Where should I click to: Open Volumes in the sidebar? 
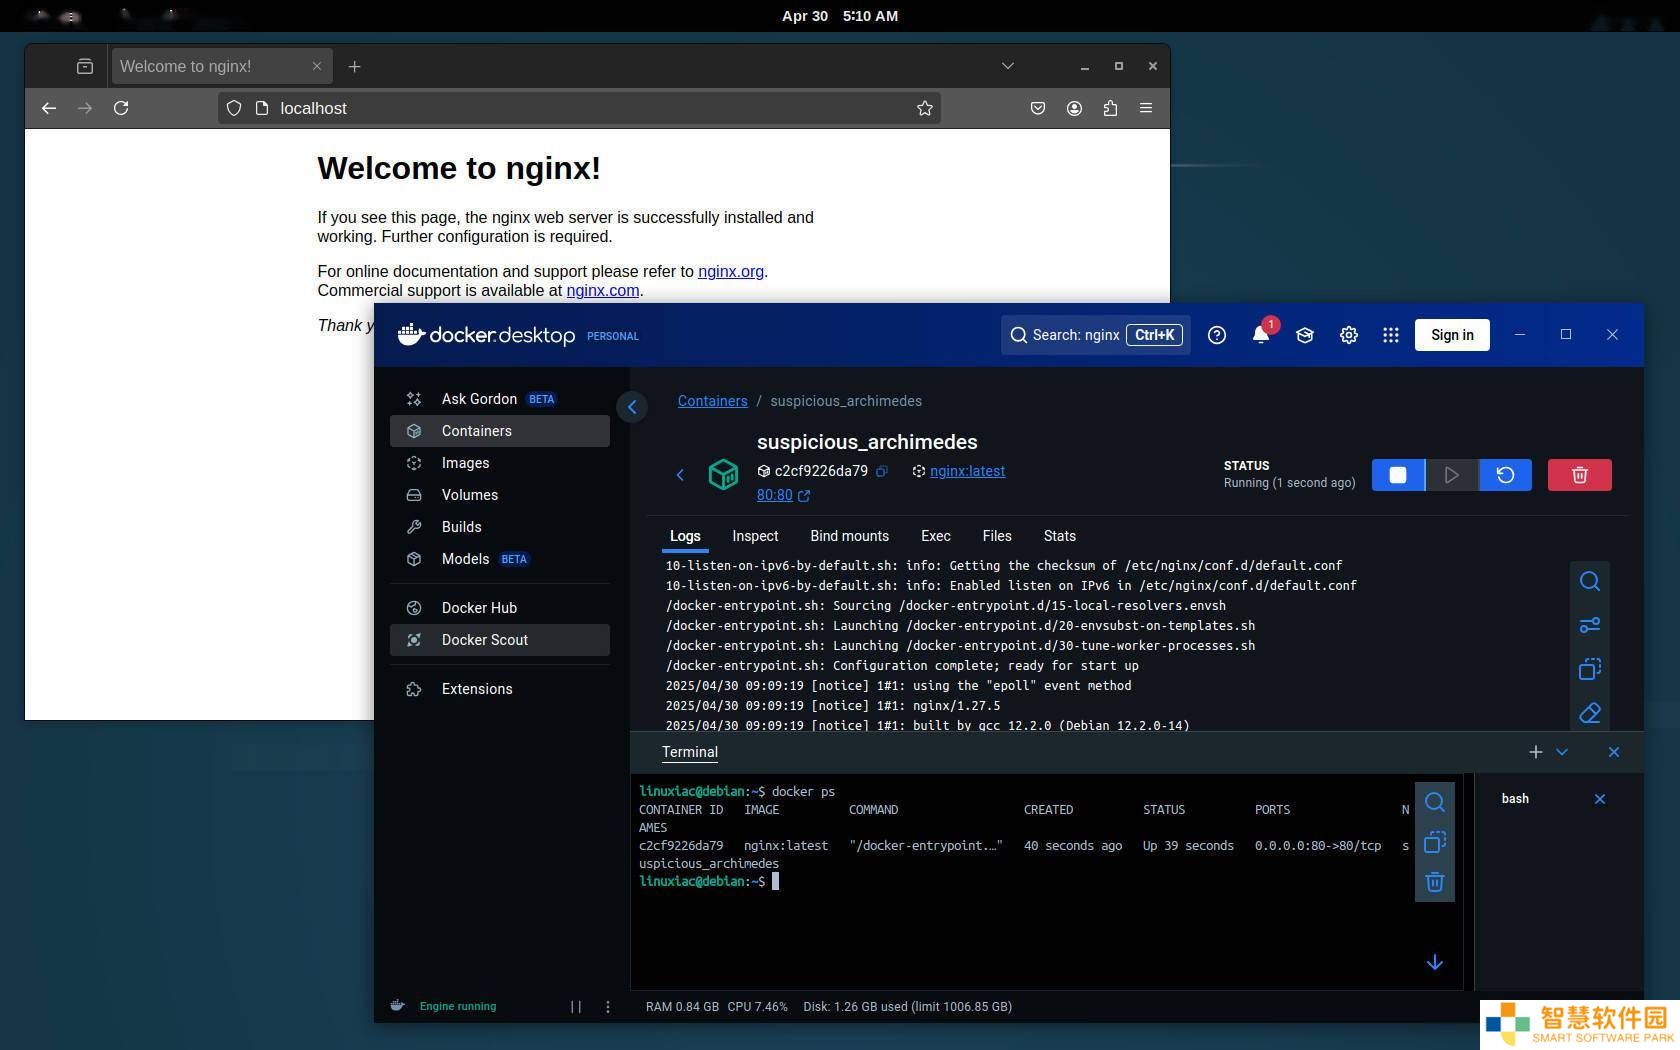coord(500,495)
